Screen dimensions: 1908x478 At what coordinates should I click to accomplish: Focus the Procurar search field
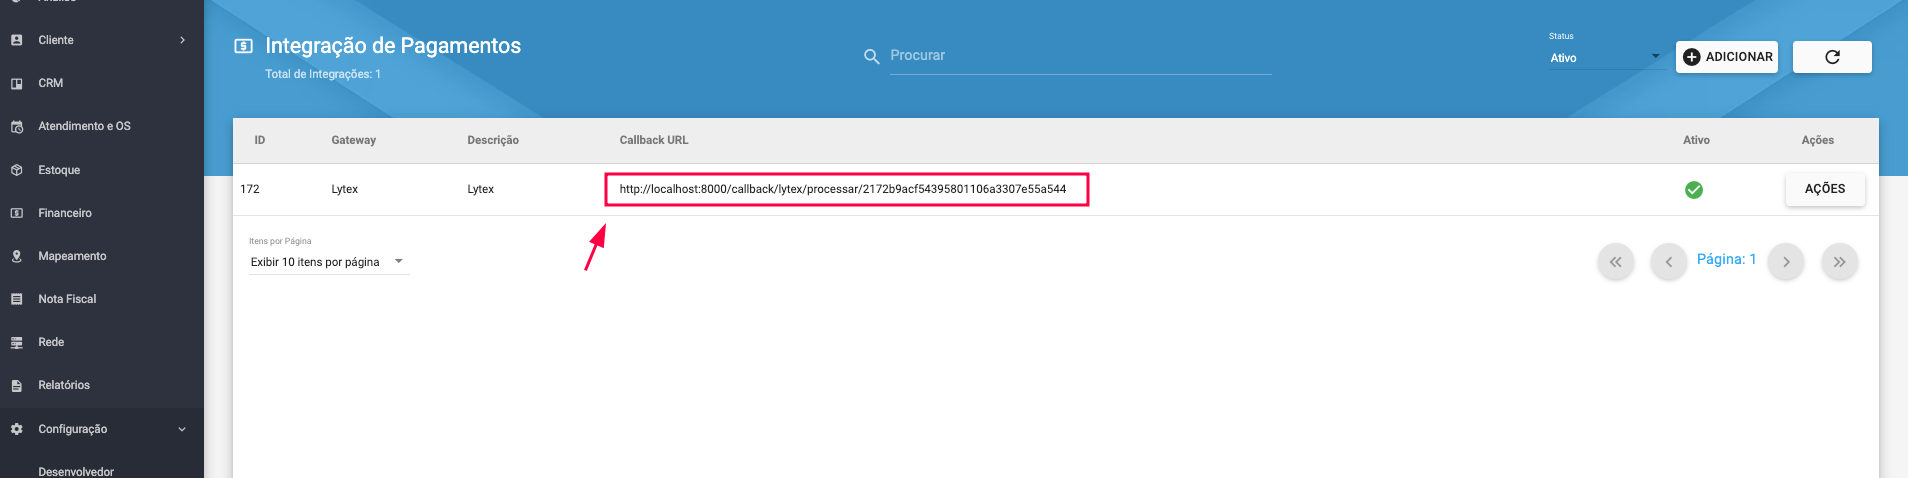coord(1080,56)
